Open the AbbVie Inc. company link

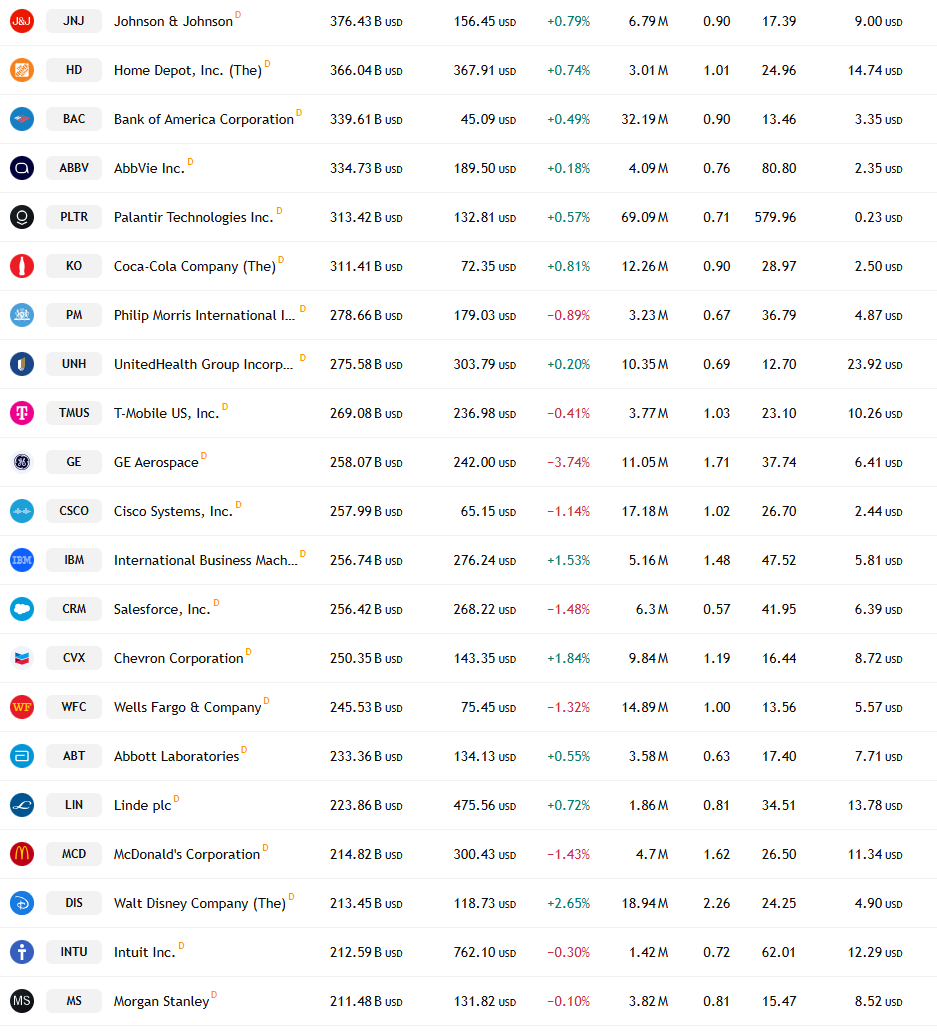pos(149,168)
